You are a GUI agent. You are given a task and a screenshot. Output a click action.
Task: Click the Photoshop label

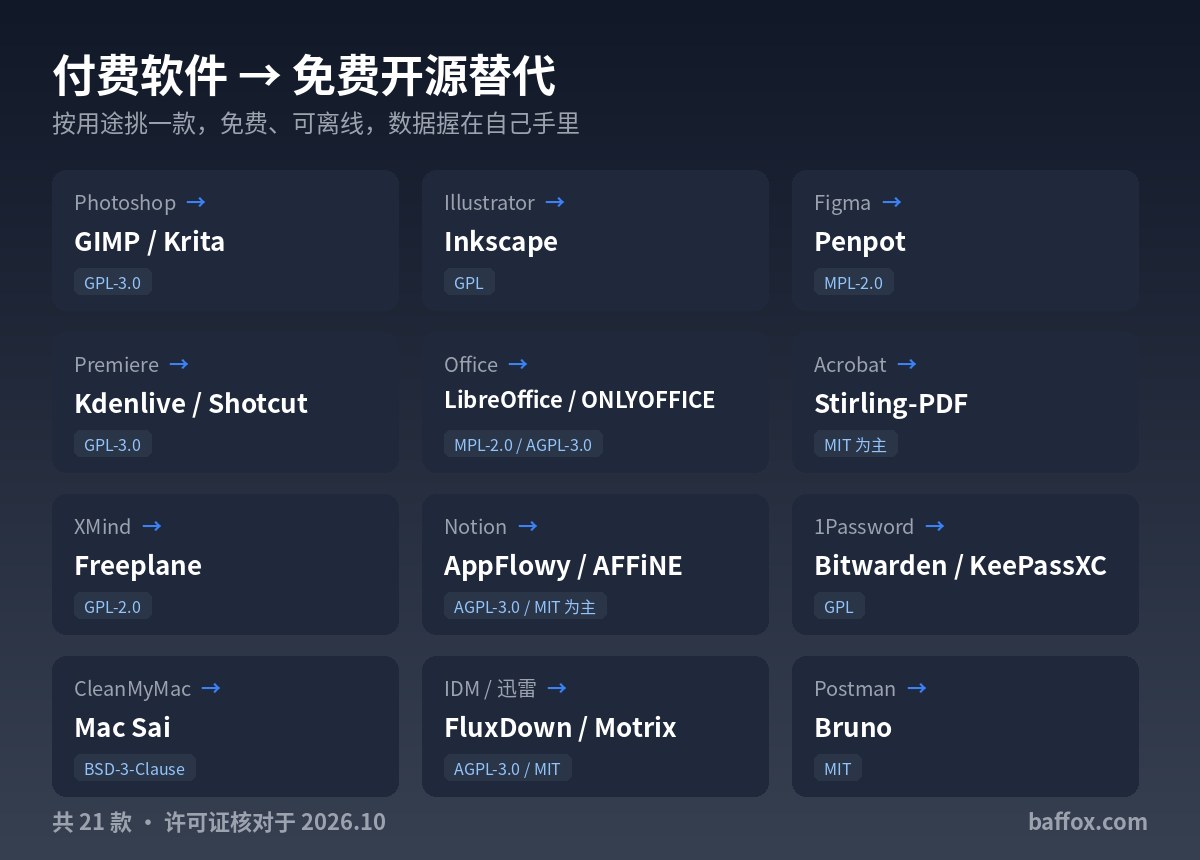(x=125, y=202)
